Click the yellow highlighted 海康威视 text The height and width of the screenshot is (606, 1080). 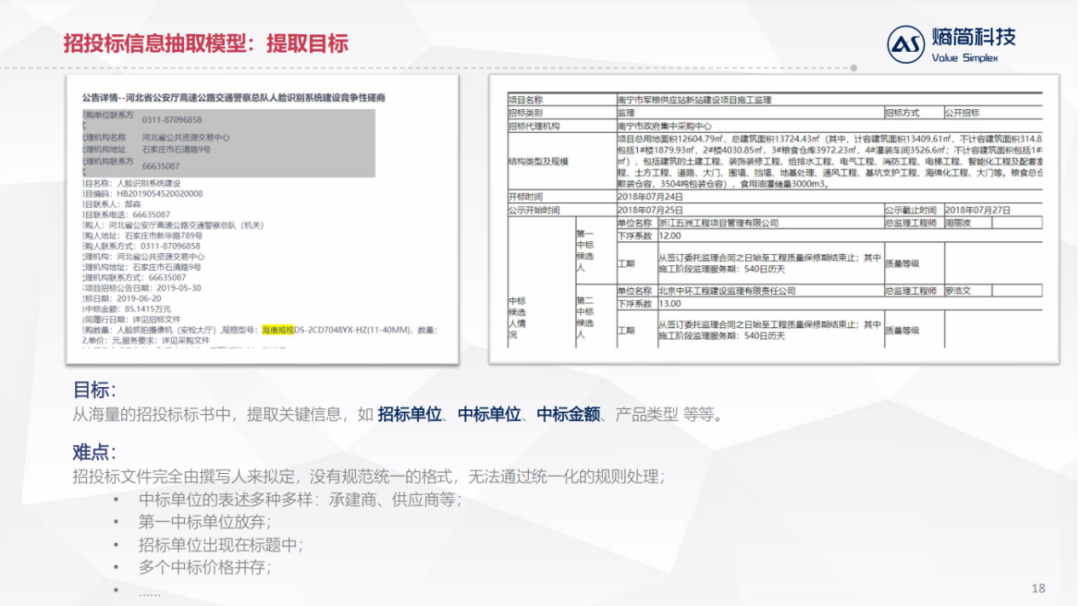(278, 330)
